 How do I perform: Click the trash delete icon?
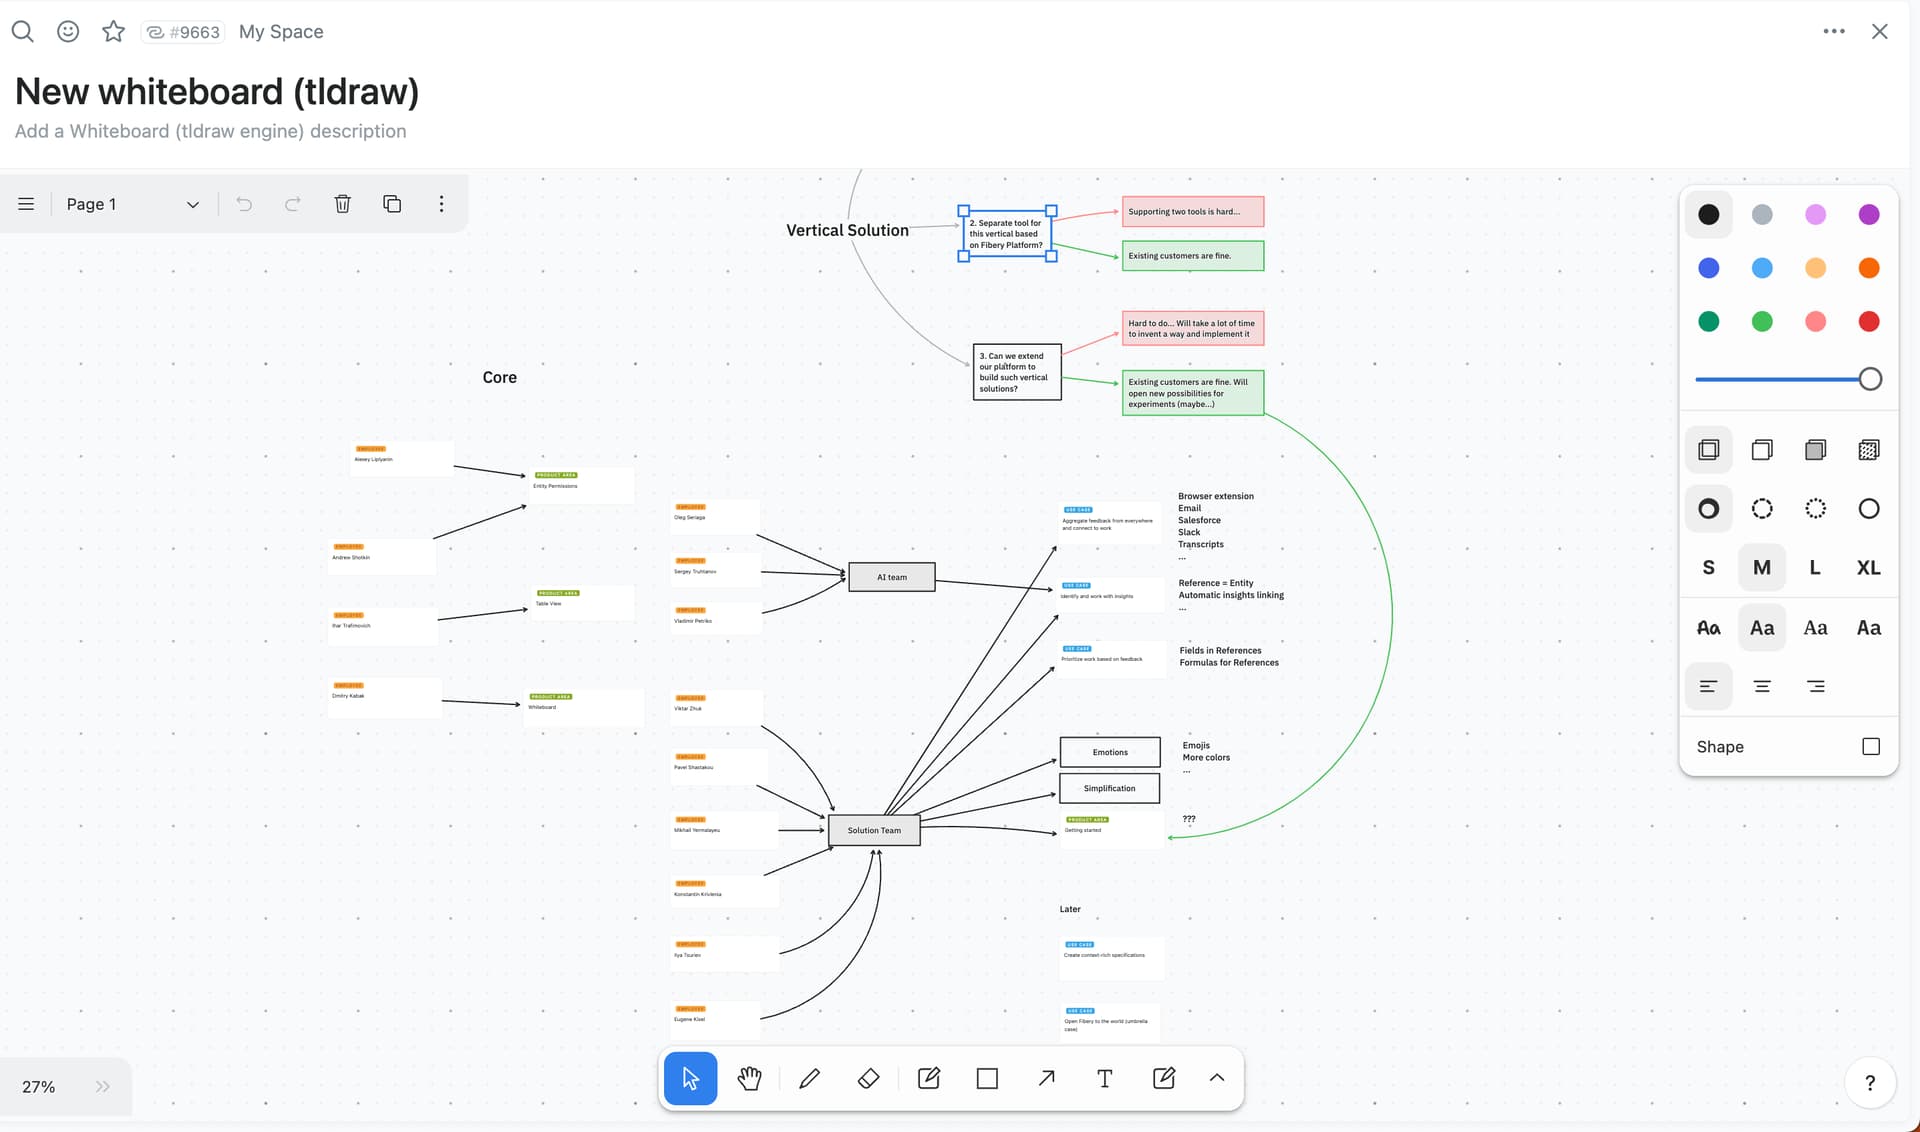pos(342,204)
